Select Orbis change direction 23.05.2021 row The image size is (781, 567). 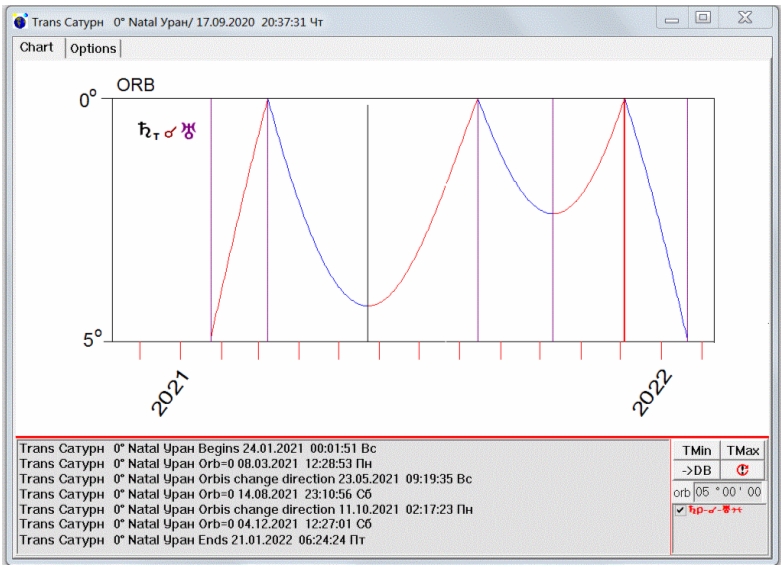(245, 479)
